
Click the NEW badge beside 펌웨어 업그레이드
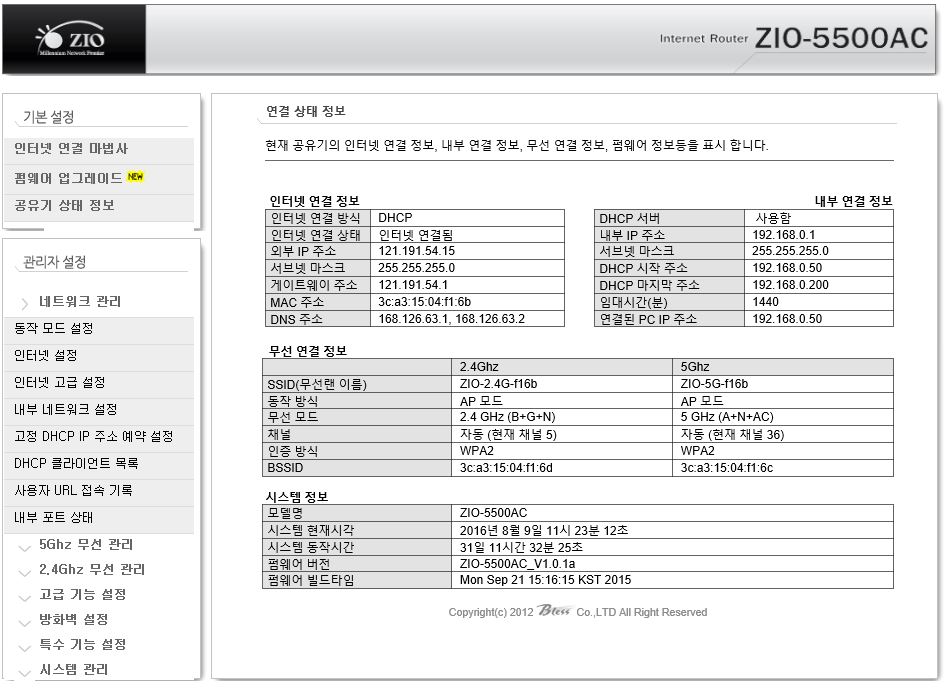click(x=136, y=178)
